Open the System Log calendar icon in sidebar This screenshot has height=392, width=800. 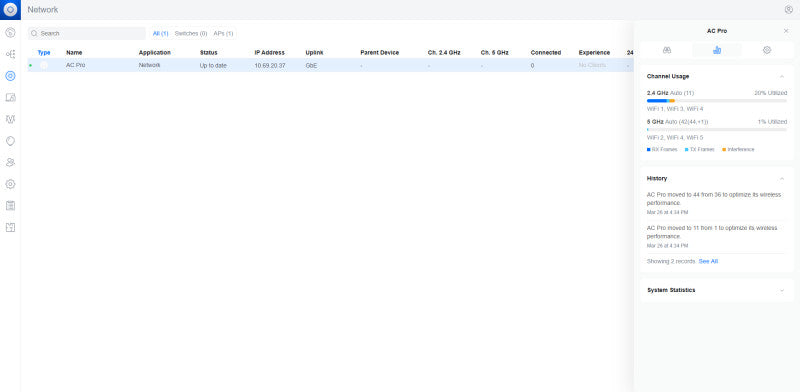pyautogui.click(x=10, y=206)
